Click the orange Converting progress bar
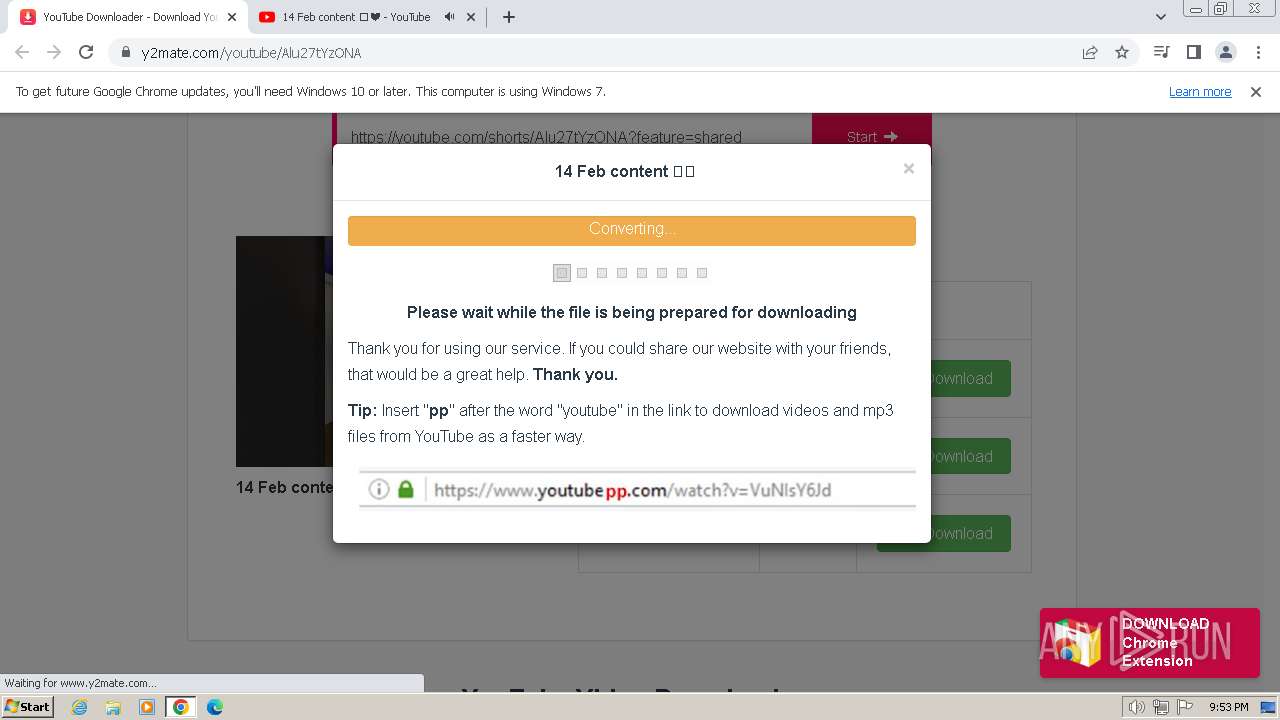This screenshot has width=1280, height=720. 632,230
